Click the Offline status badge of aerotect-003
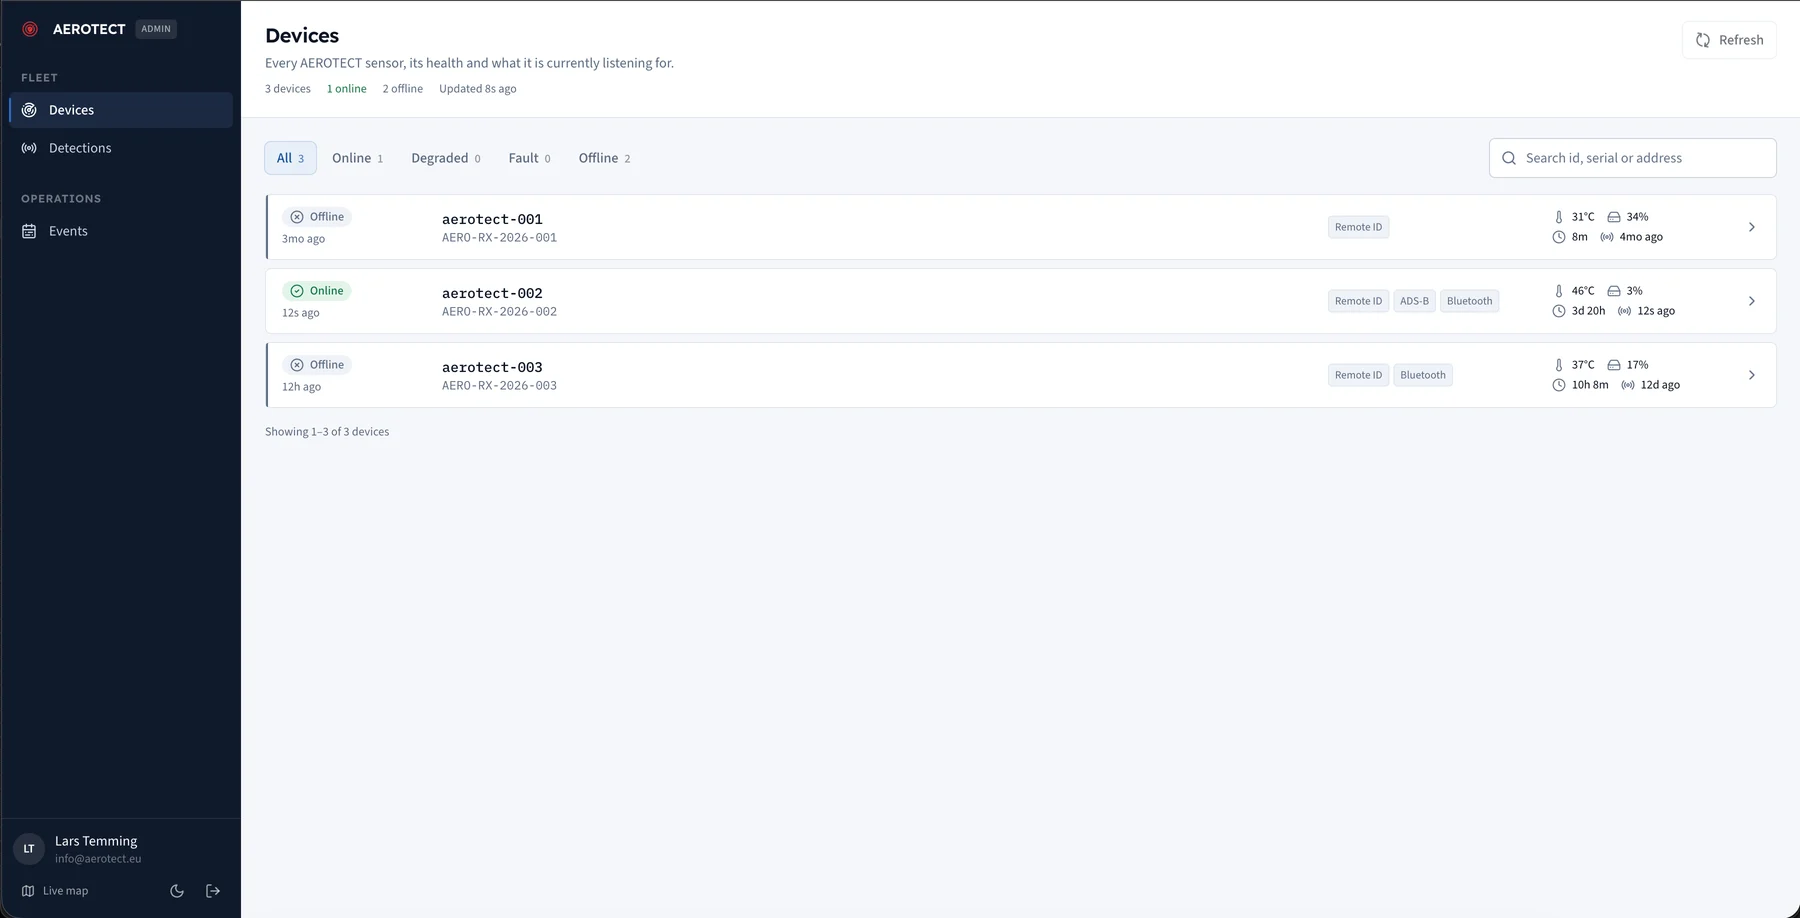Image resolution: width=1800 pixels, height=918 pixels. coord(317,365)
